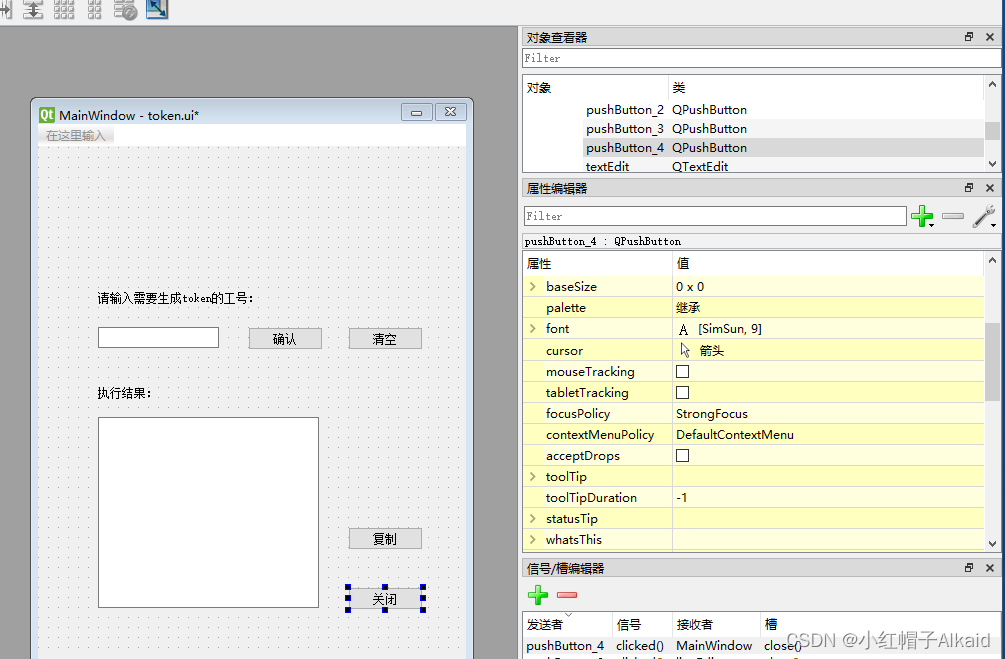This screenshot has width=1005, height=659.
Task: Toggle the acceptDrops checkbox
Action: tap(683, 456)
